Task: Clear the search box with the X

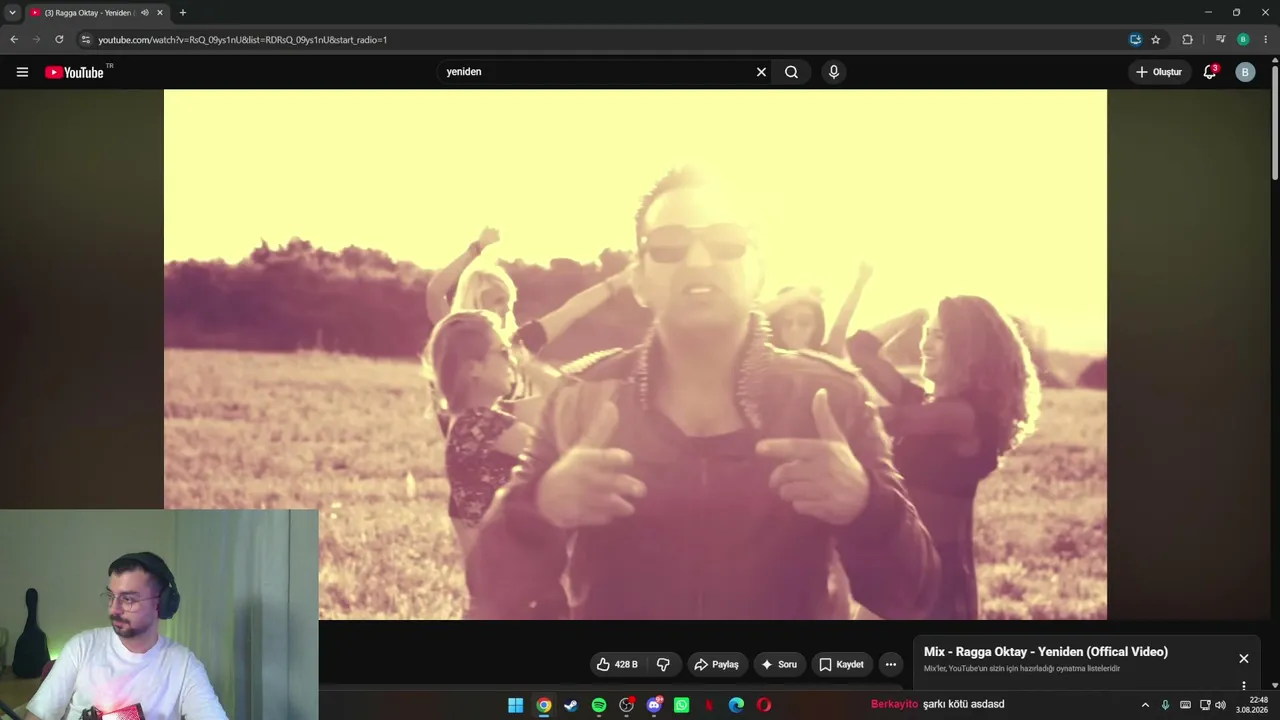Action: tap(761, 72)
